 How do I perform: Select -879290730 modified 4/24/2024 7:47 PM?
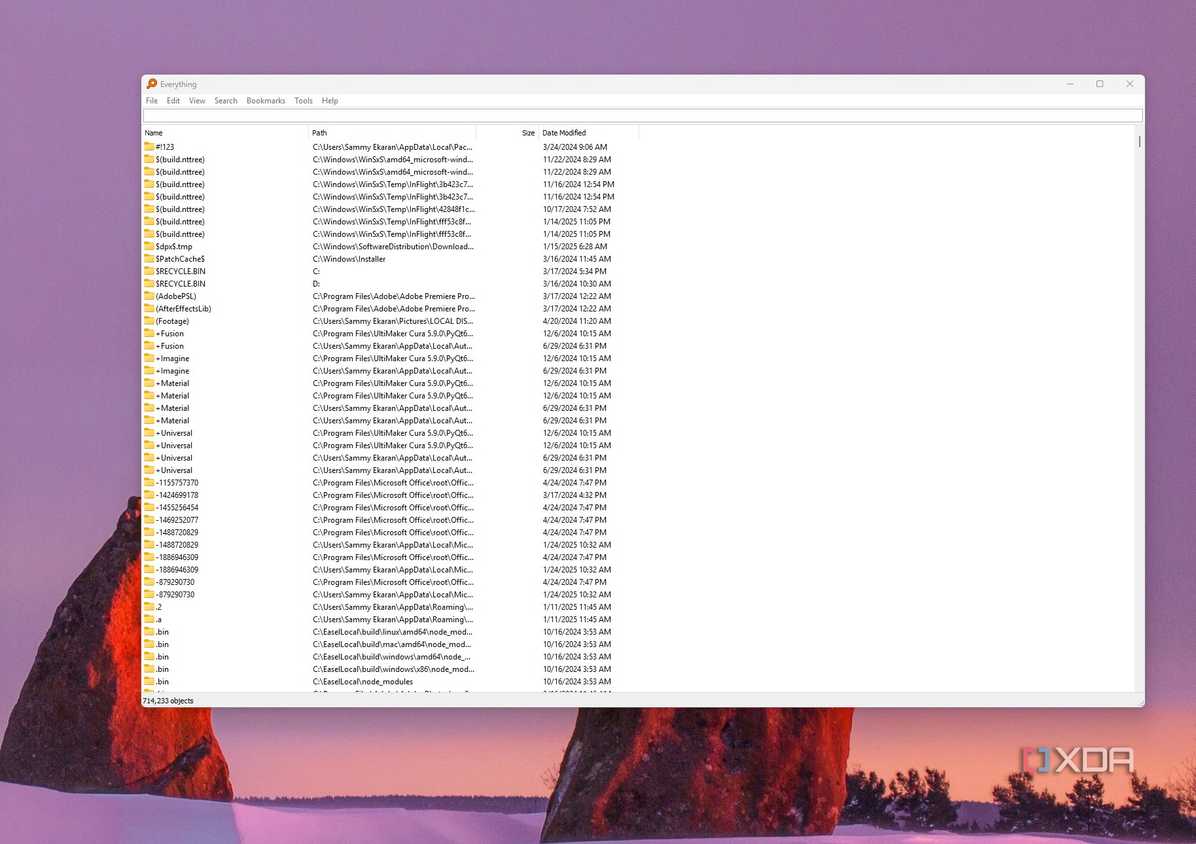175,582
